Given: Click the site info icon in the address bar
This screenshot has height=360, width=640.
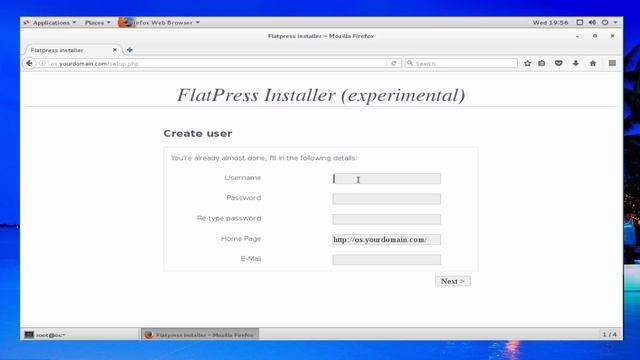Looking at the screenshot, I should [x=42, y=63].
